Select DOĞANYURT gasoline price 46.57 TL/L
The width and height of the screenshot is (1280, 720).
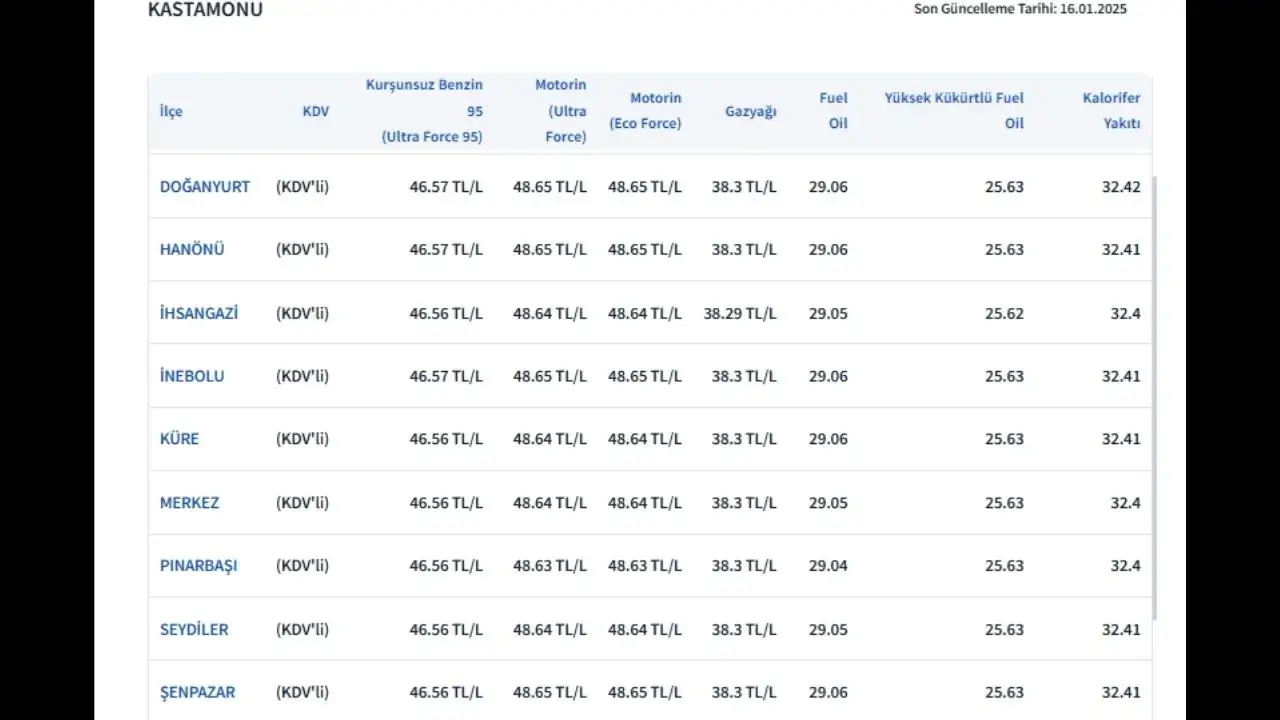point(446,187)
